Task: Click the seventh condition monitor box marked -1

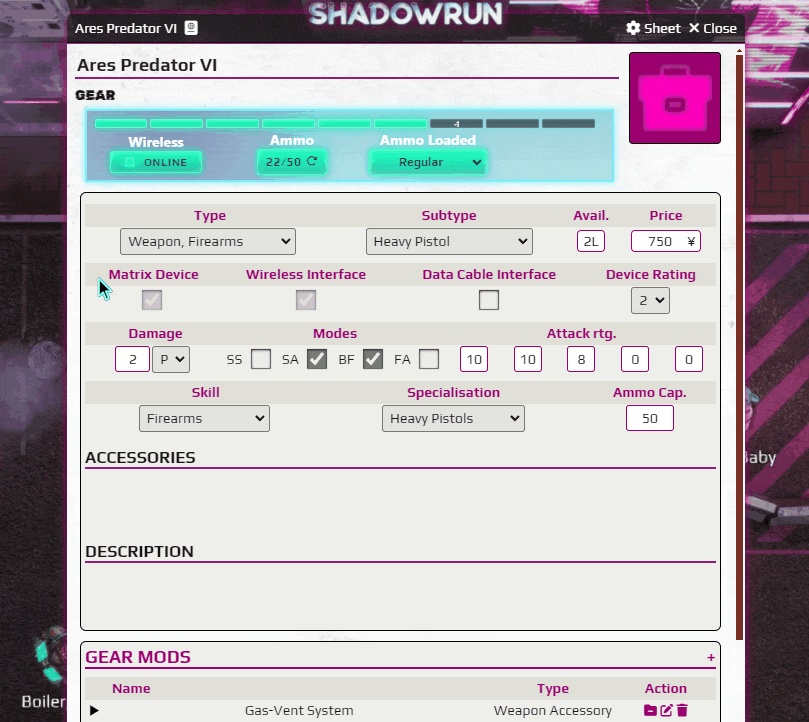Action: click(456, 123)
